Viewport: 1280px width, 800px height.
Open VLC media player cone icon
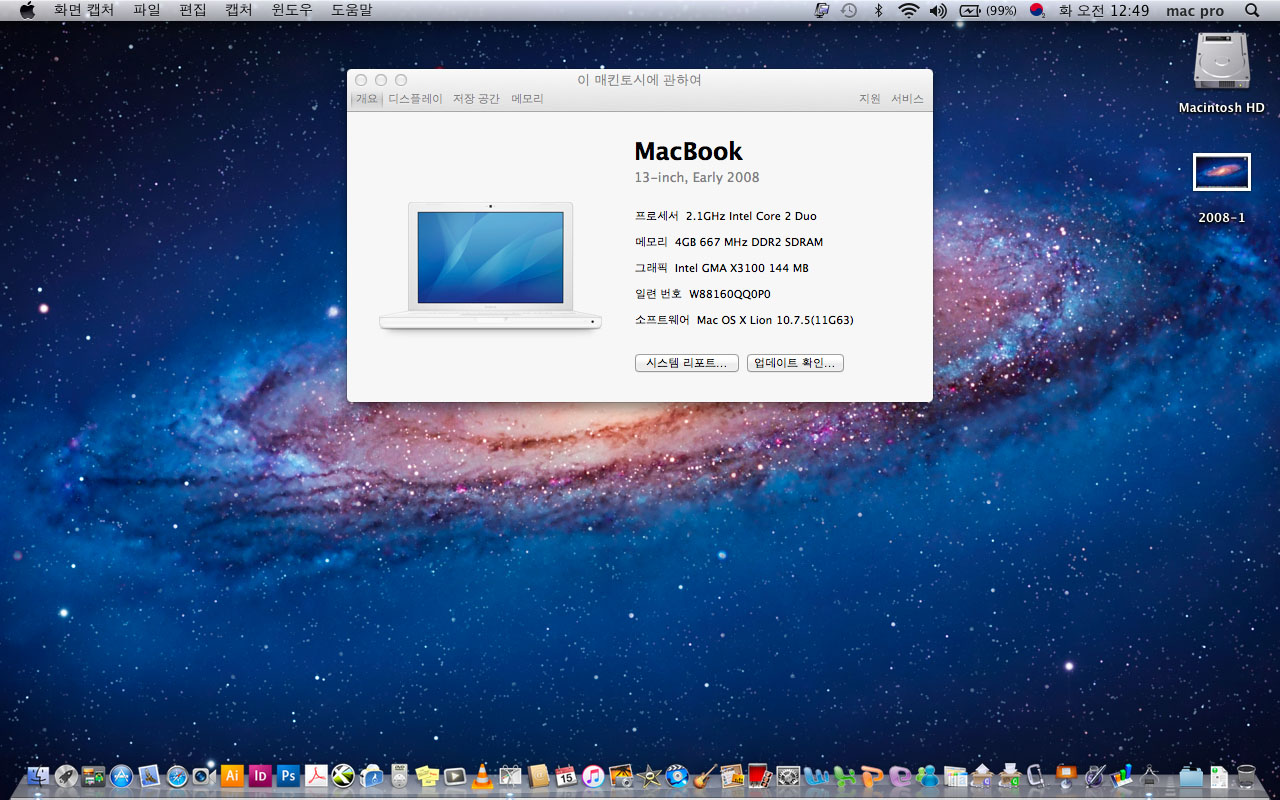pos(482,775)
